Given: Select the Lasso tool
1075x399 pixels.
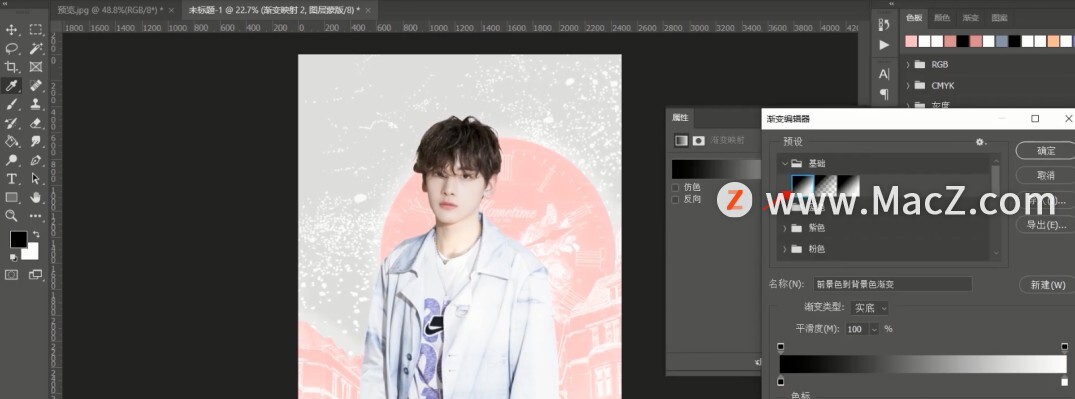Looking at the screenshot, I should (12, 49).
